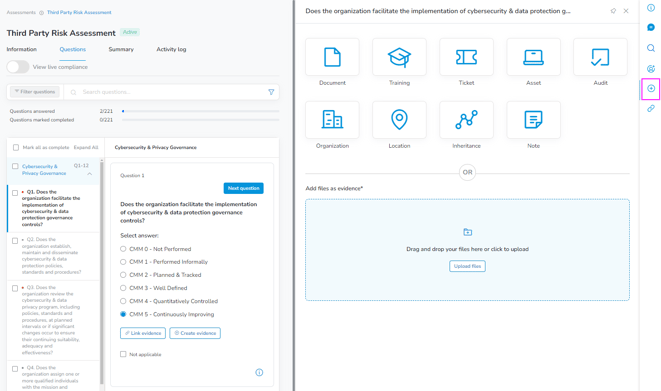Open question Q4 in the list

[x=51, y=377]
